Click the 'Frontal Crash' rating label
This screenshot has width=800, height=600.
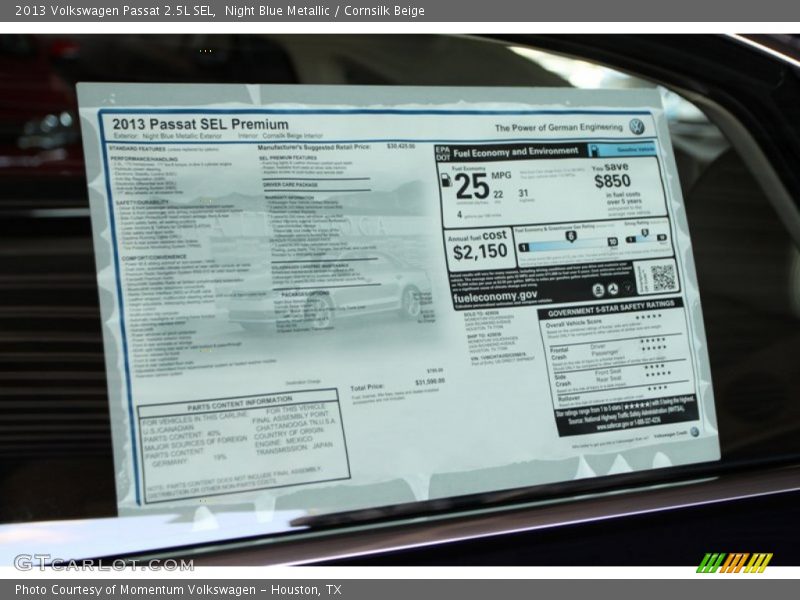[559, 354]
